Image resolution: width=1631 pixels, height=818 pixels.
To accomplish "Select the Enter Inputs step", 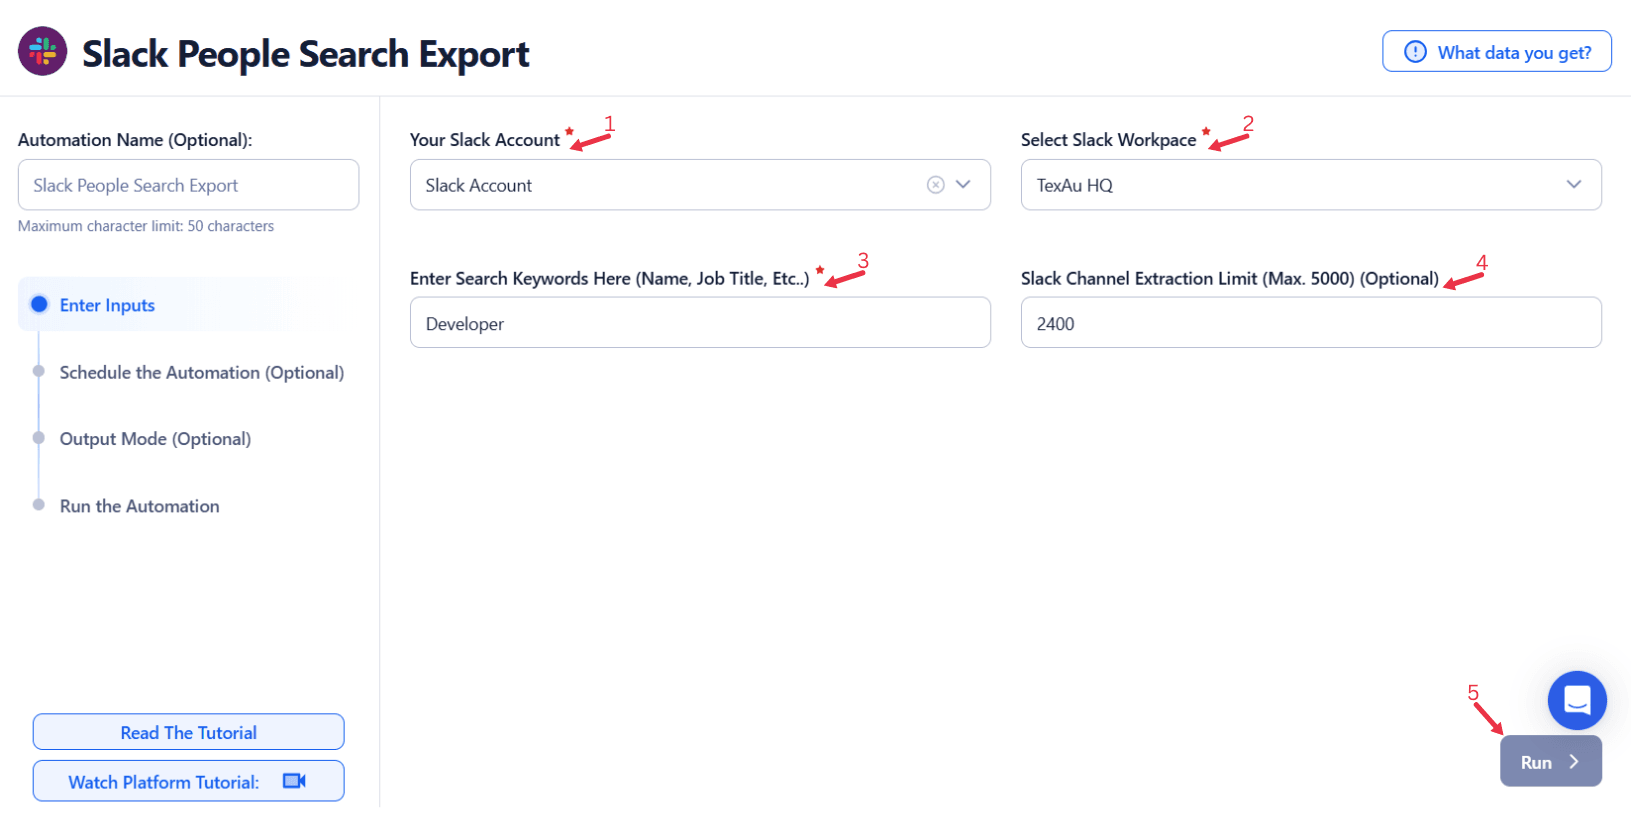I will point(107,305).
